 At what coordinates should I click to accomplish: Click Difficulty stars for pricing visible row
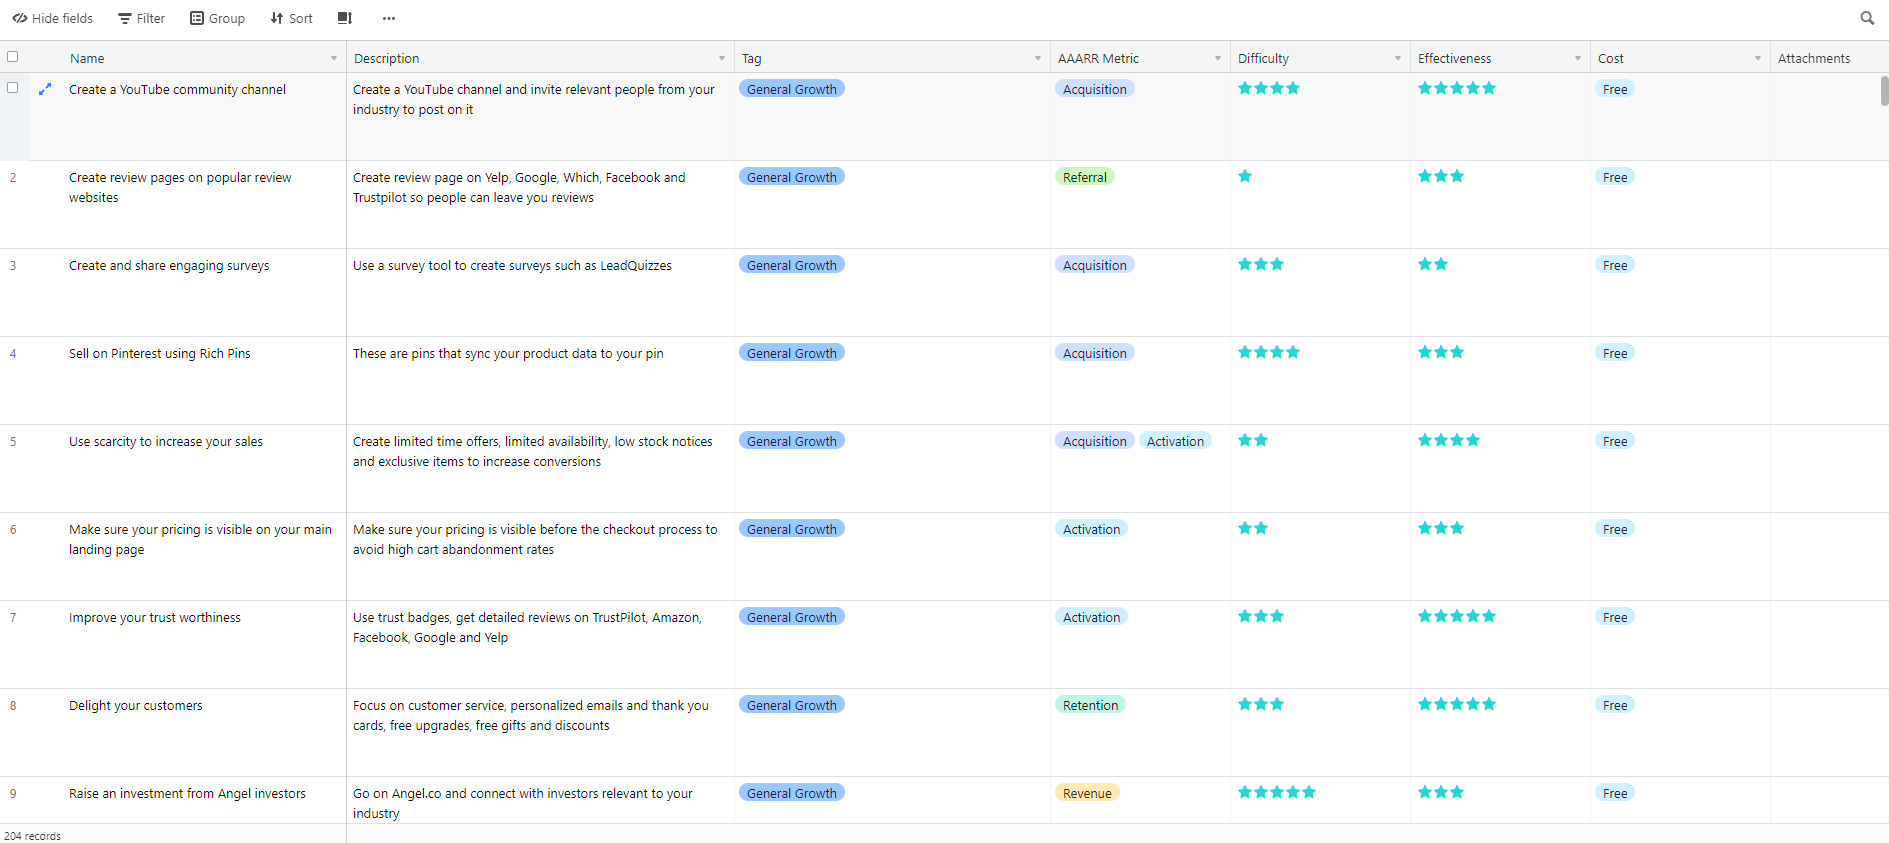click(x=1253, y=528)
